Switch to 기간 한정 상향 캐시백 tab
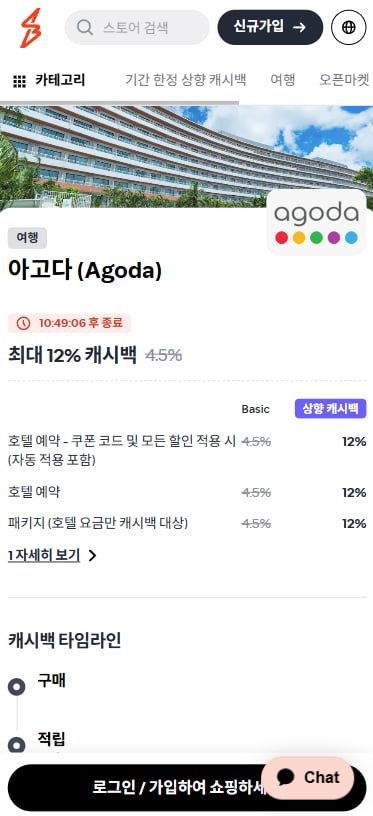 186,80
